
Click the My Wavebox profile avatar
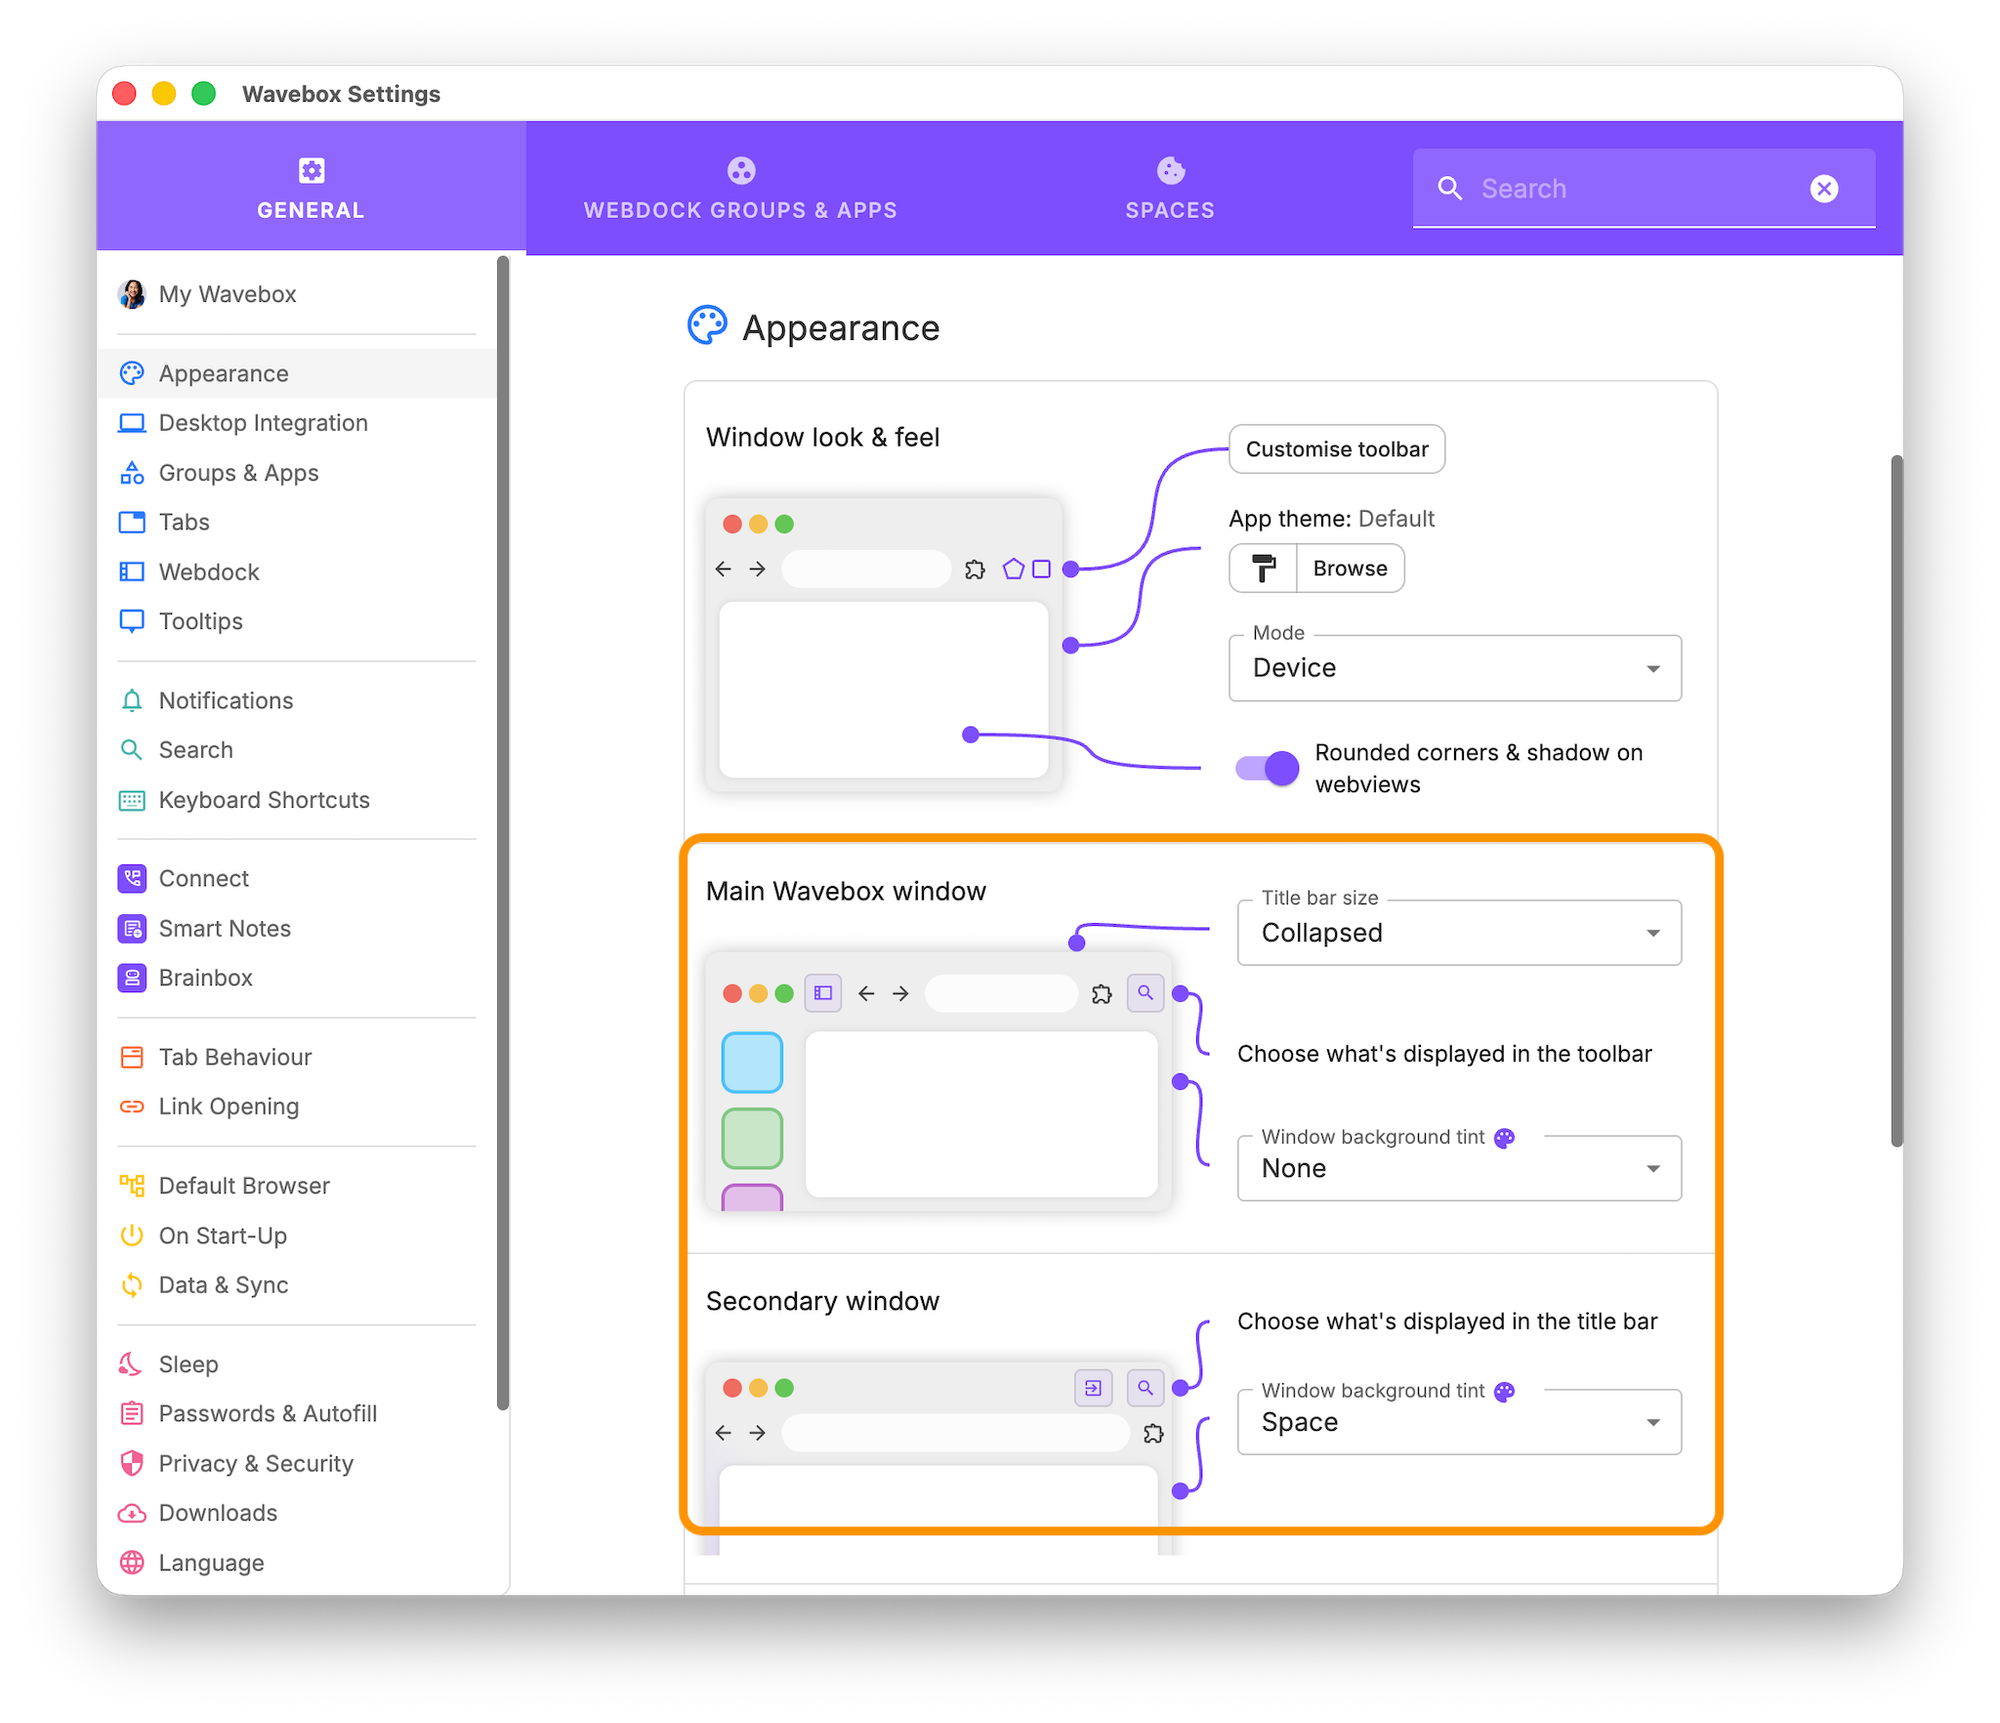[x=132, y=294]
